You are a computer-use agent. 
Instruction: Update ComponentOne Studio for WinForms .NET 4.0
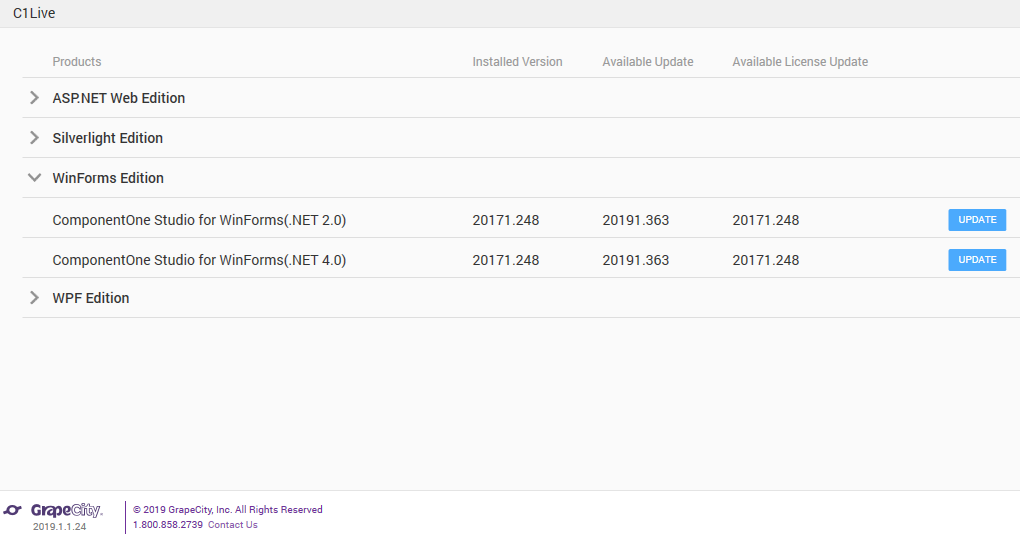click(x=977, y=260)
